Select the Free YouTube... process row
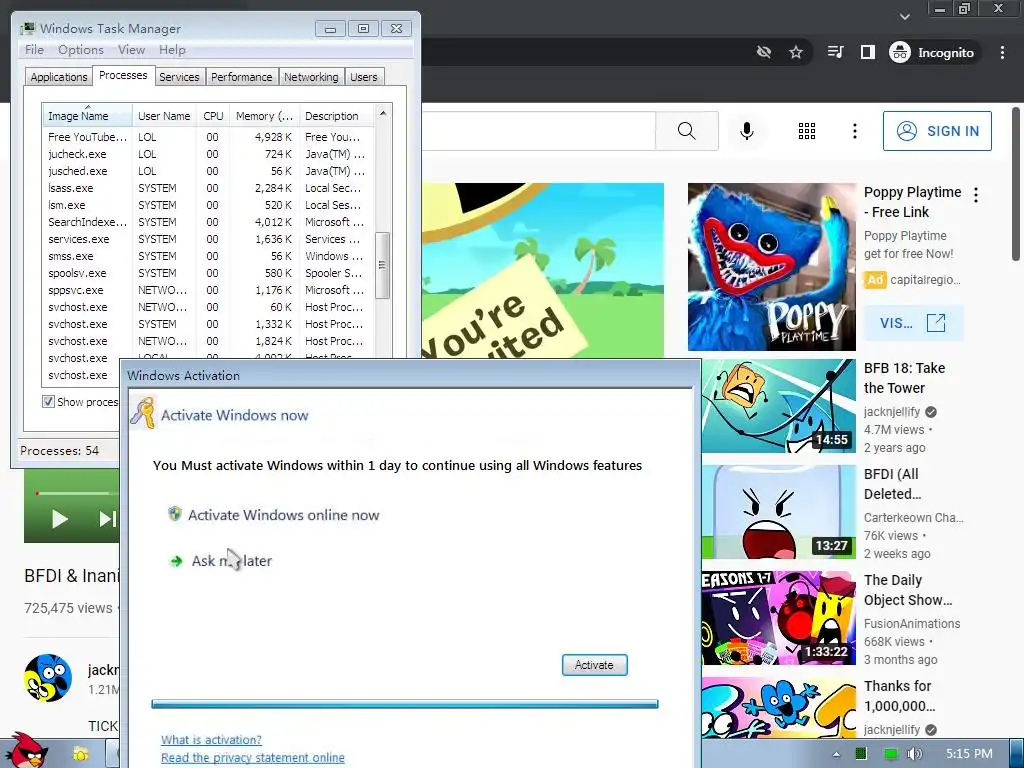1024x768 pixels. pos(208,137)
